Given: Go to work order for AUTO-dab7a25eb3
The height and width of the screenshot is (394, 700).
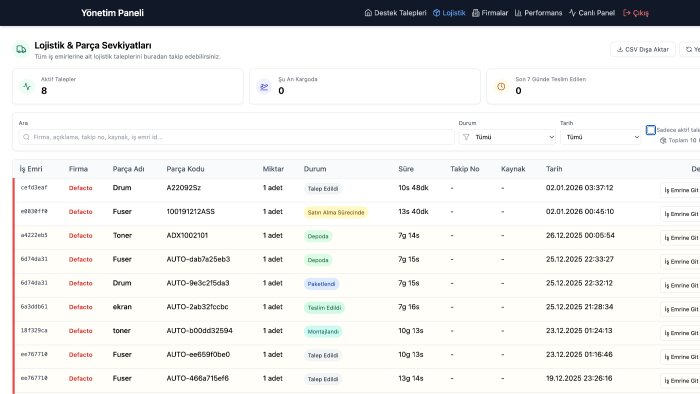Looking at the screenshot, I should click(681, 261).
